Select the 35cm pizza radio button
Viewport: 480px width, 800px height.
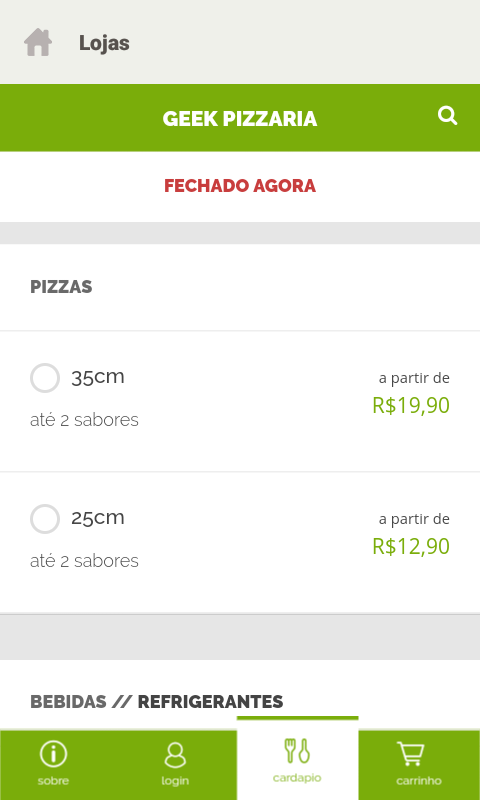[x=45, y=378]
